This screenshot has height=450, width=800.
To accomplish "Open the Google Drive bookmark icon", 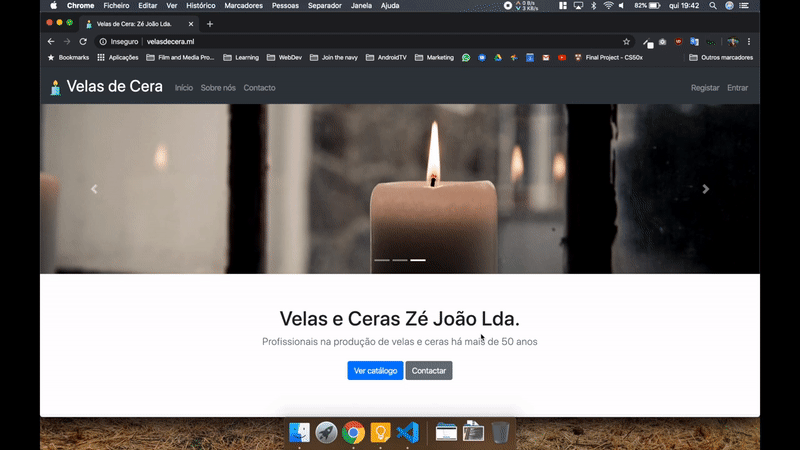I will [498, 58].
